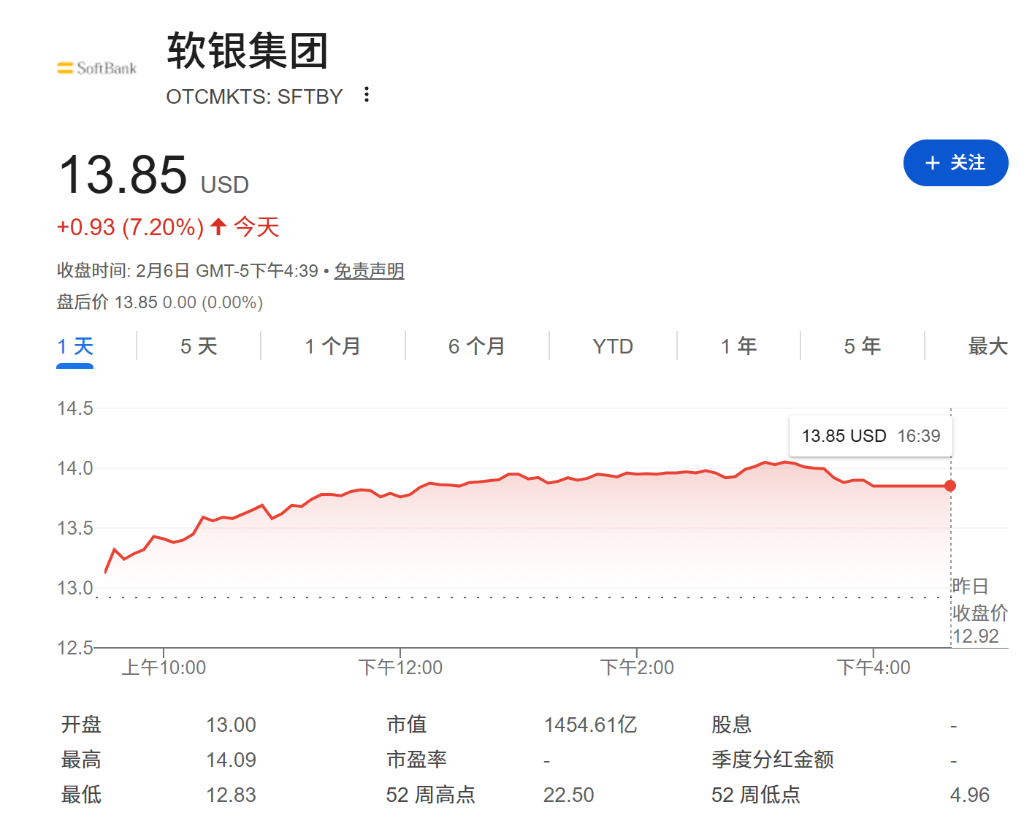Click the current price 13.85

coord(123,174)
